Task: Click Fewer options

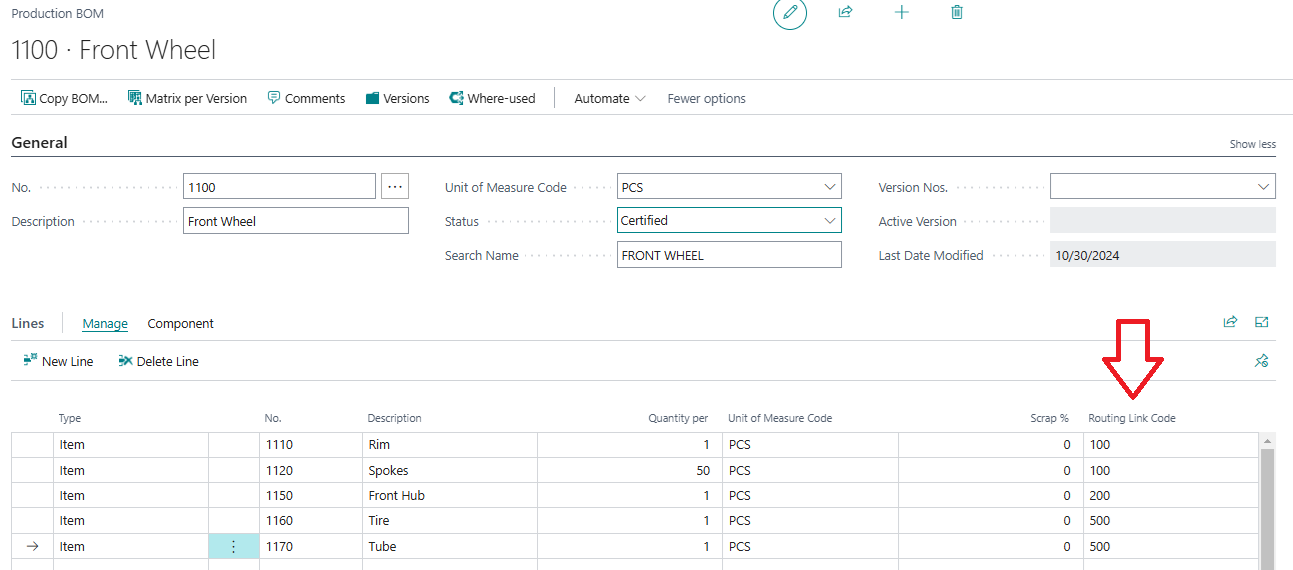Action: click(706, 98)
